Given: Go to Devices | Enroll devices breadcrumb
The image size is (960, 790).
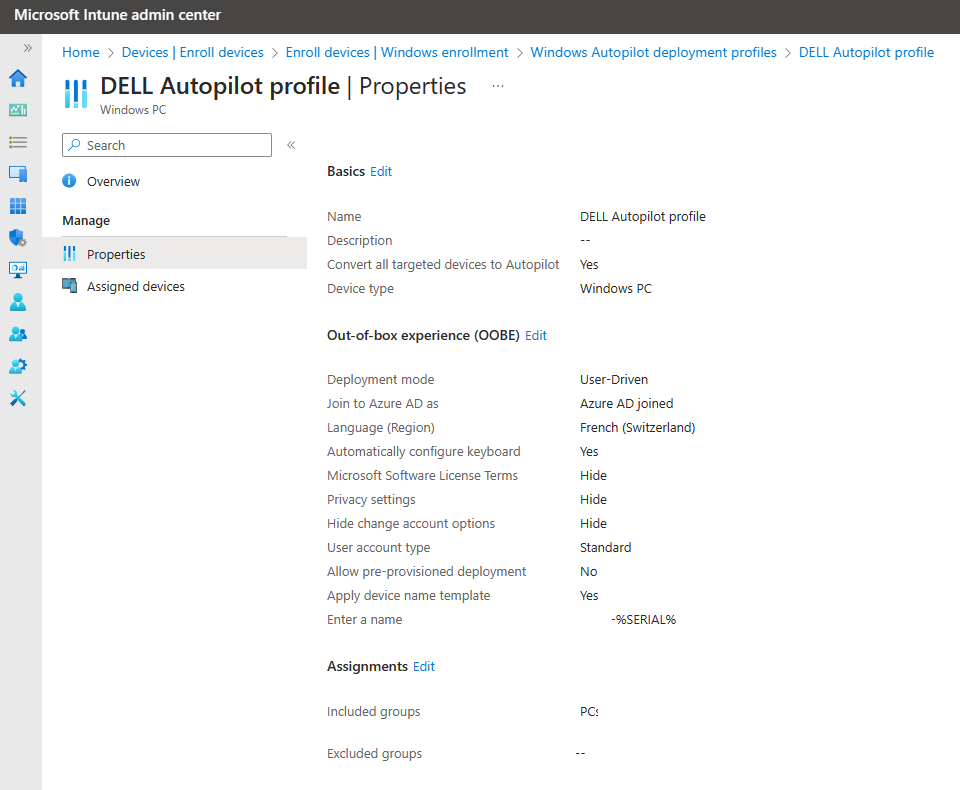Looking at the screenshot, I should 192,53.
